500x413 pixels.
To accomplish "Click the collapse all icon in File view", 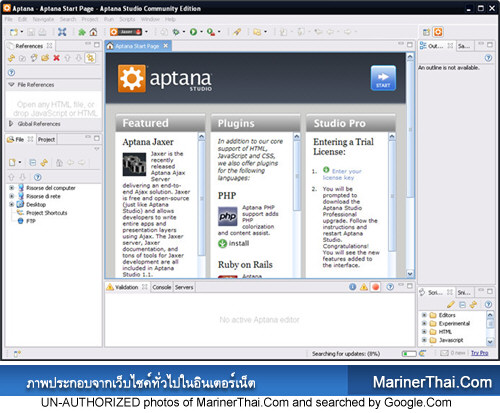I will 33,163.
